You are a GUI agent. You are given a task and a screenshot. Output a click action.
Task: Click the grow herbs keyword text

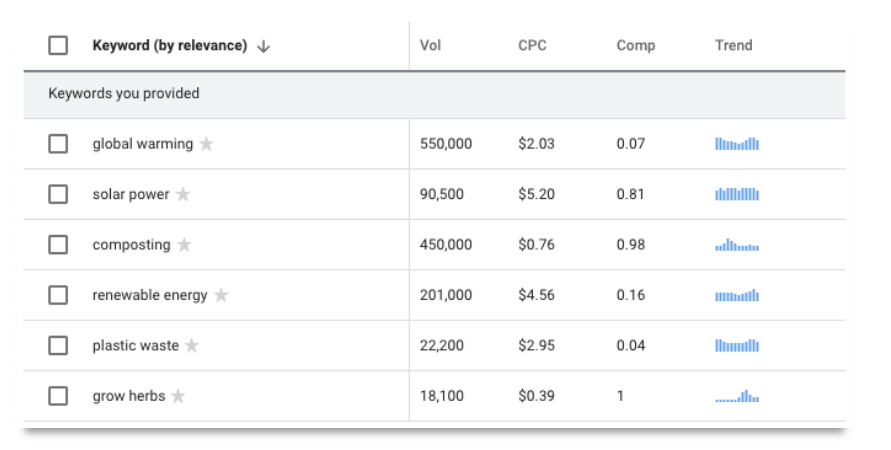point(129,396)
